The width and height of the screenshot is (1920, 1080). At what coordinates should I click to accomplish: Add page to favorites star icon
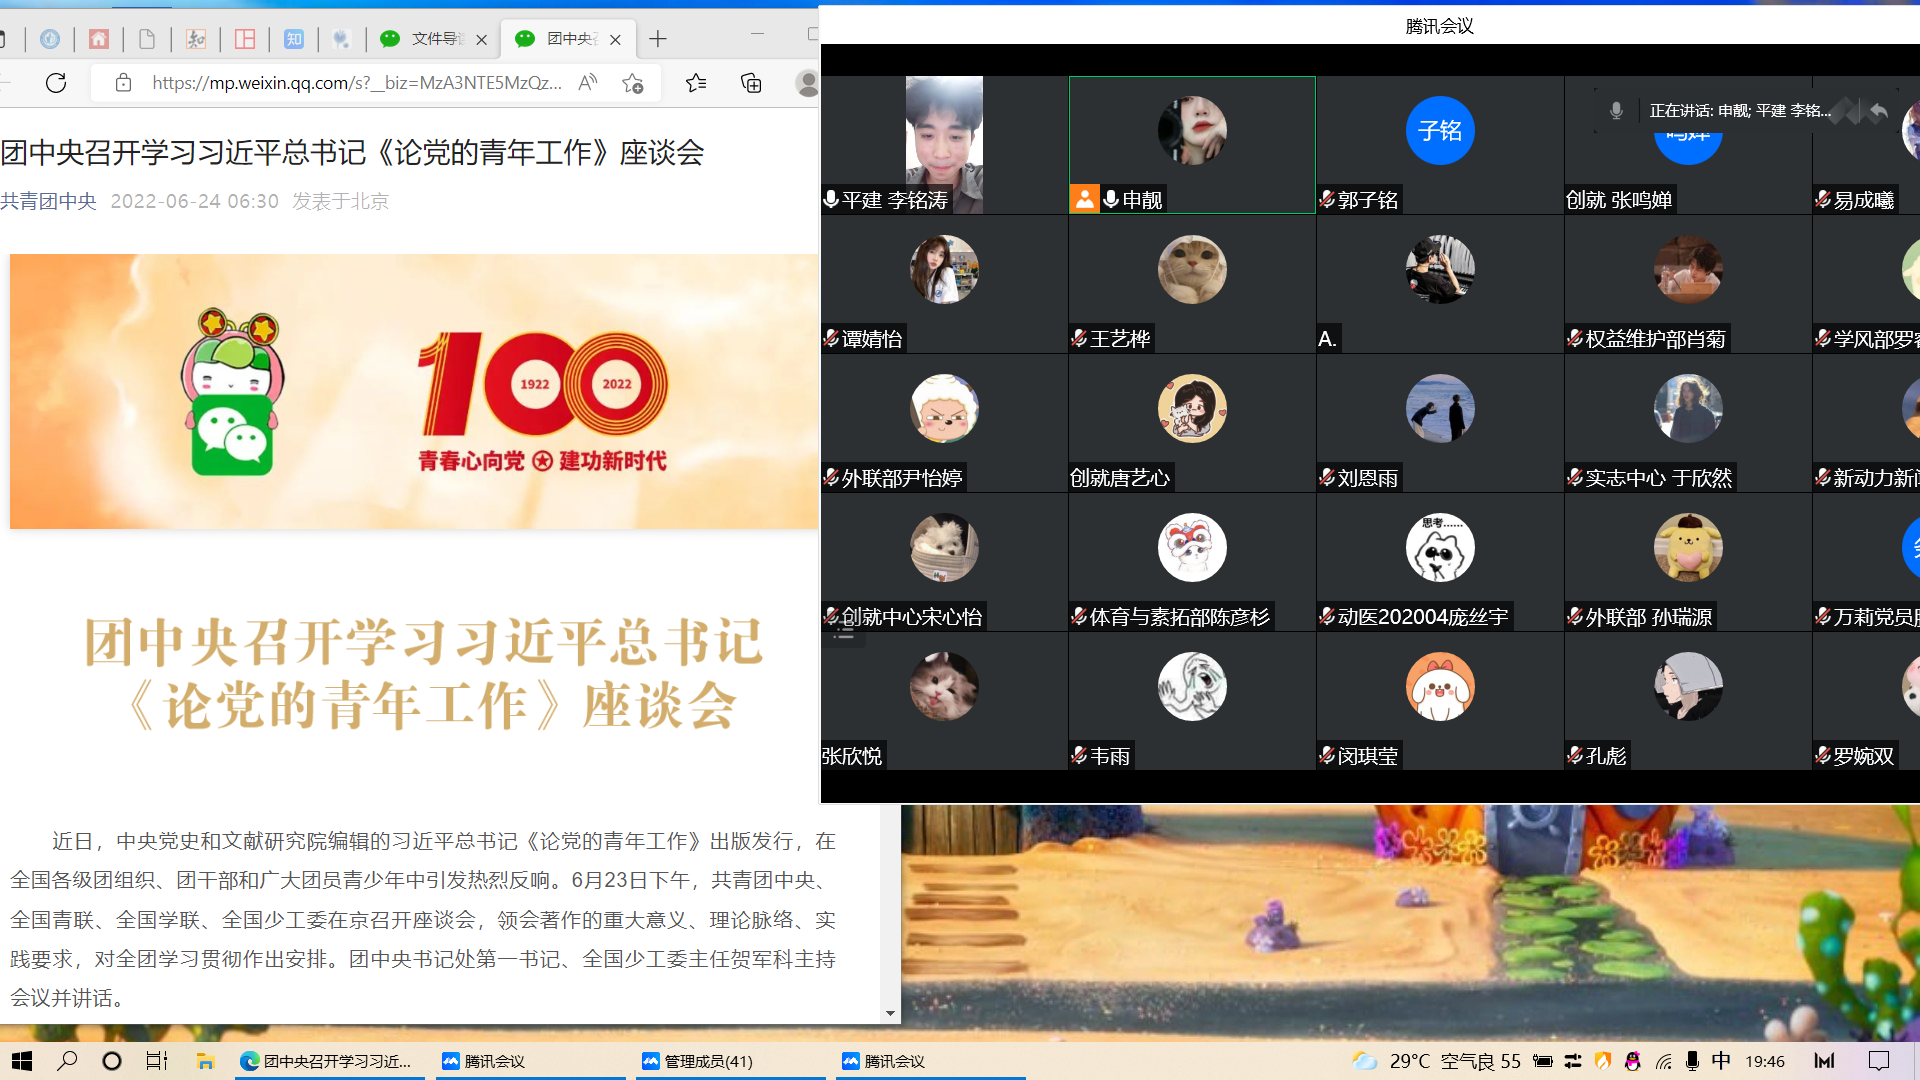(x=632, y=83)
